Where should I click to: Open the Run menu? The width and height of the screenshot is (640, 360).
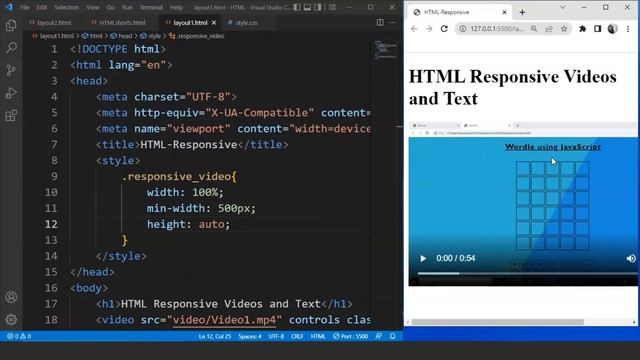point(127,7)
